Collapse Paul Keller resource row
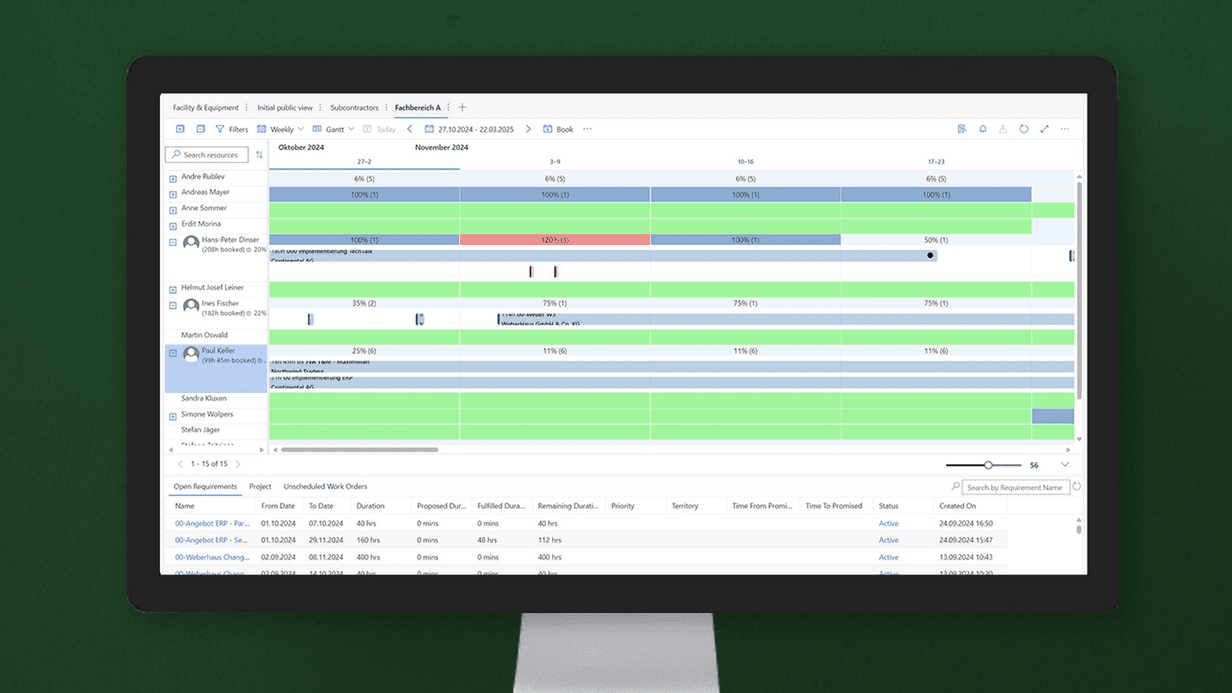 pyautogui.click(x=173, y=353)
